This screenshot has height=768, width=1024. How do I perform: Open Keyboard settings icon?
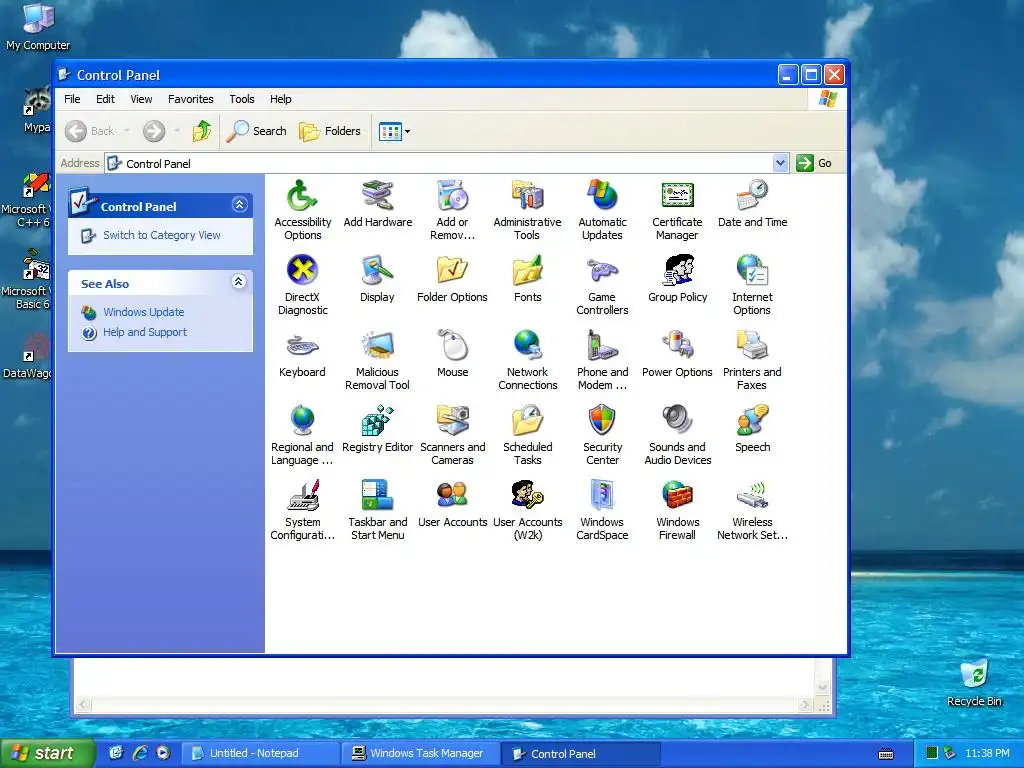tap(302, 353)
